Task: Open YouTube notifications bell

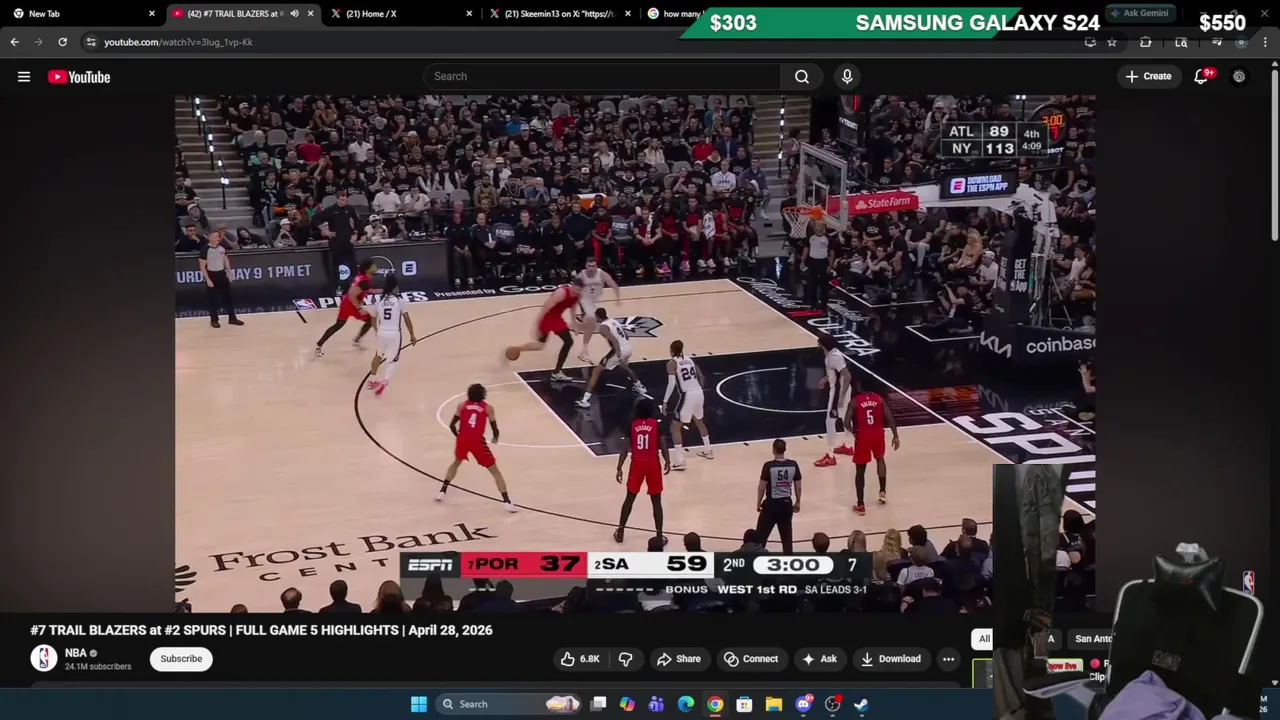Action: (1202, 76)
